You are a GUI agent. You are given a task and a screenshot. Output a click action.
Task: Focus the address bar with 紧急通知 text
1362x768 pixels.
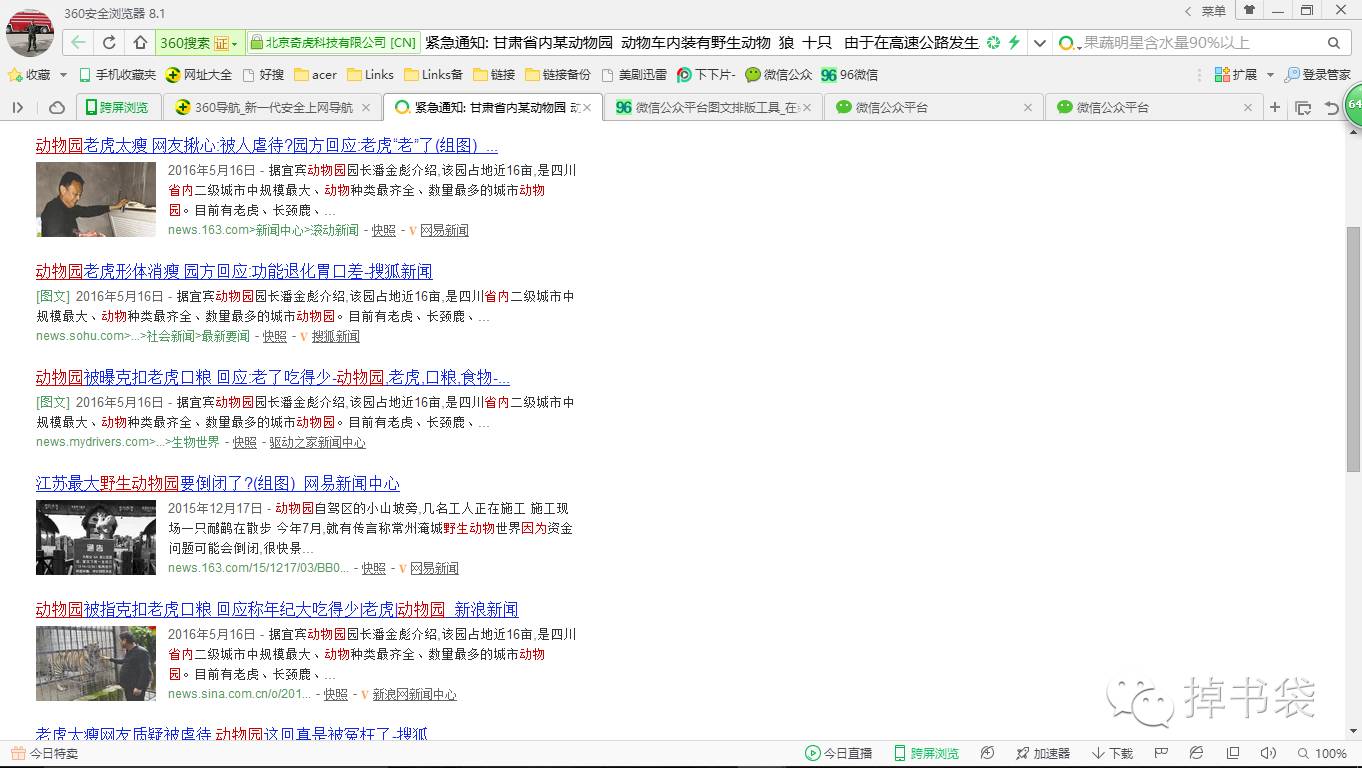(x=702, y=43)
